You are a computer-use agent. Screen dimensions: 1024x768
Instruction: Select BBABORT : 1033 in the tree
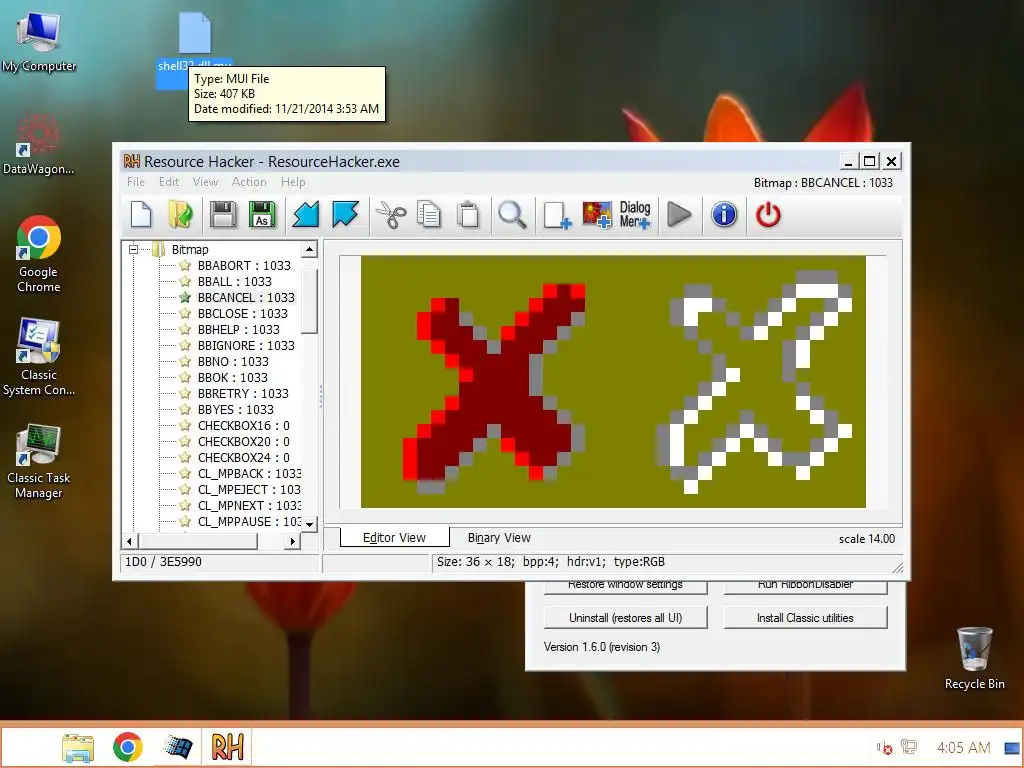click(244, 265)
